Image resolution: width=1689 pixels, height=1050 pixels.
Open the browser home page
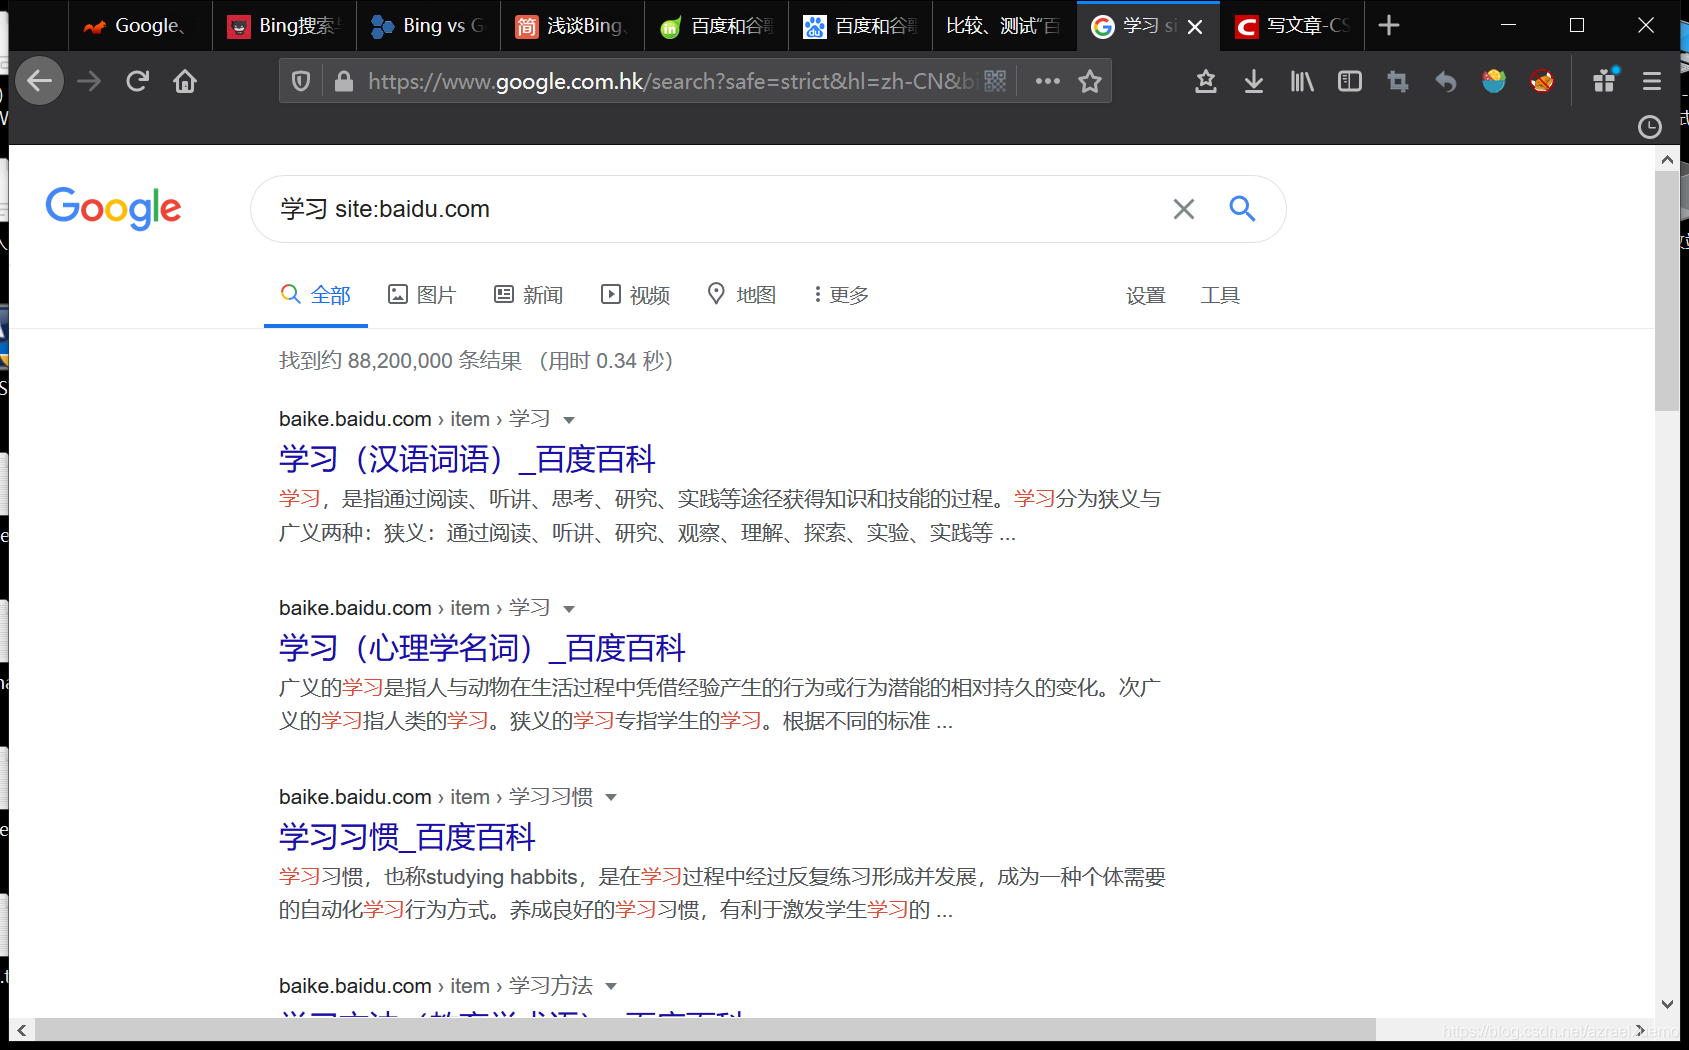coord(185,81)
